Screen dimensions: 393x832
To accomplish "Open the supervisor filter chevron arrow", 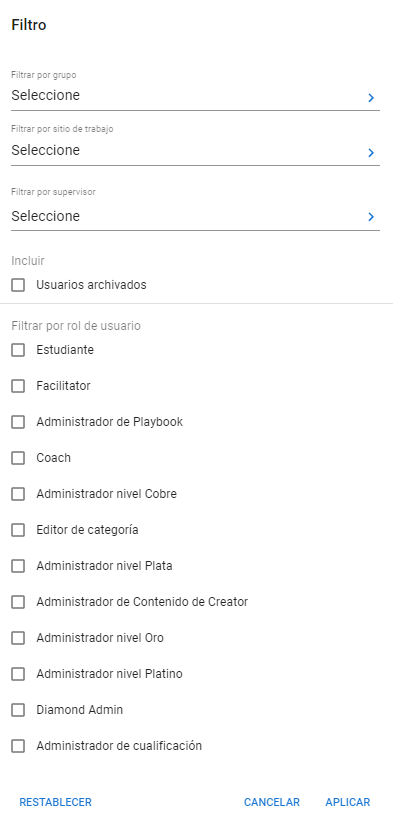I will point(371,216).
